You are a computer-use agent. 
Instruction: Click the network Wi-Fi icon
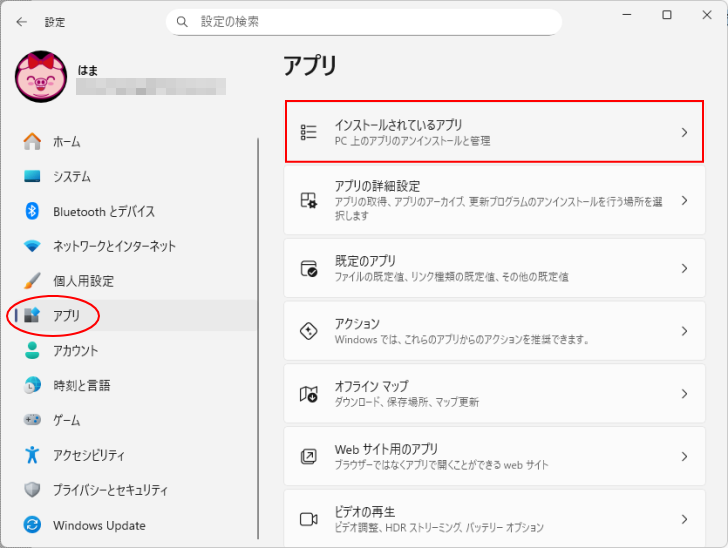pos(32,246)
